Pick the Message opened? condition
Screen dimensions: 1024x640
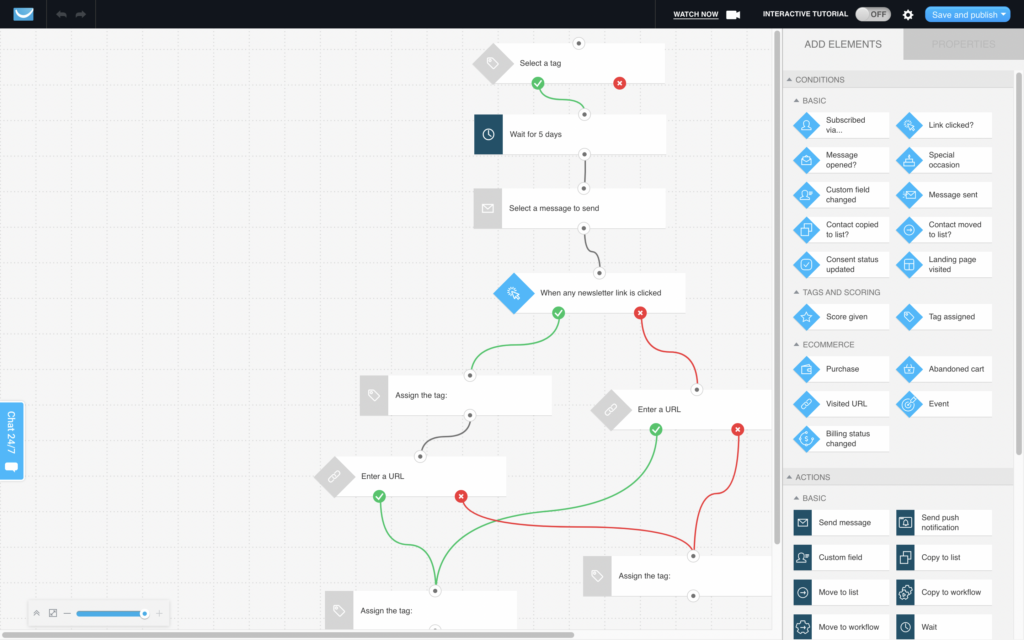point(841,160)
